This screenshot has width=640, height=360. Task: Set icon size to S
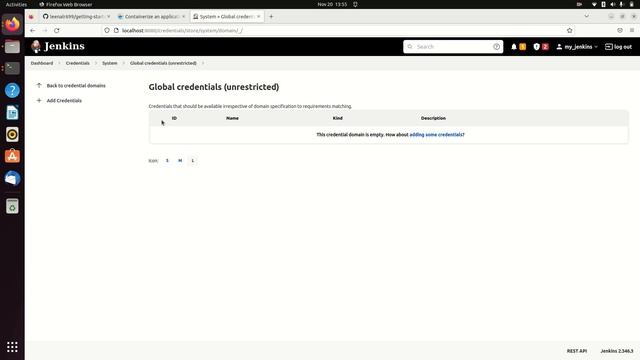167,160
